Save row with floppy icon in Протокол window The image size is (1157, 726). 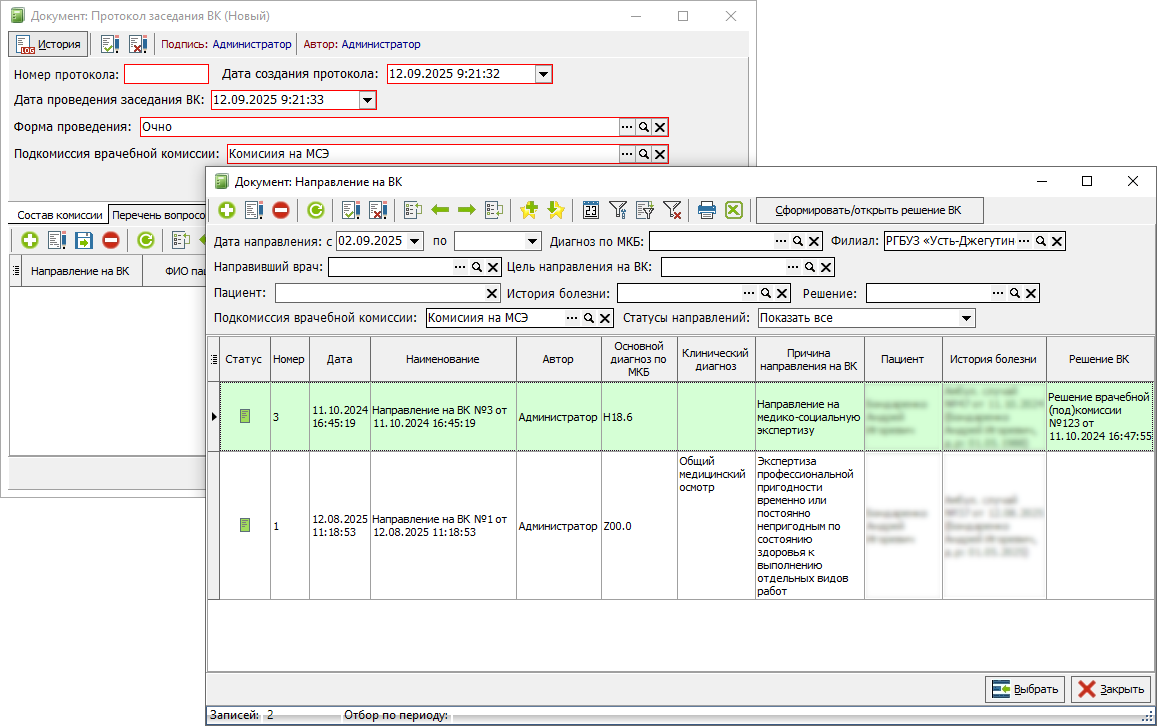[x=83, y=240]
